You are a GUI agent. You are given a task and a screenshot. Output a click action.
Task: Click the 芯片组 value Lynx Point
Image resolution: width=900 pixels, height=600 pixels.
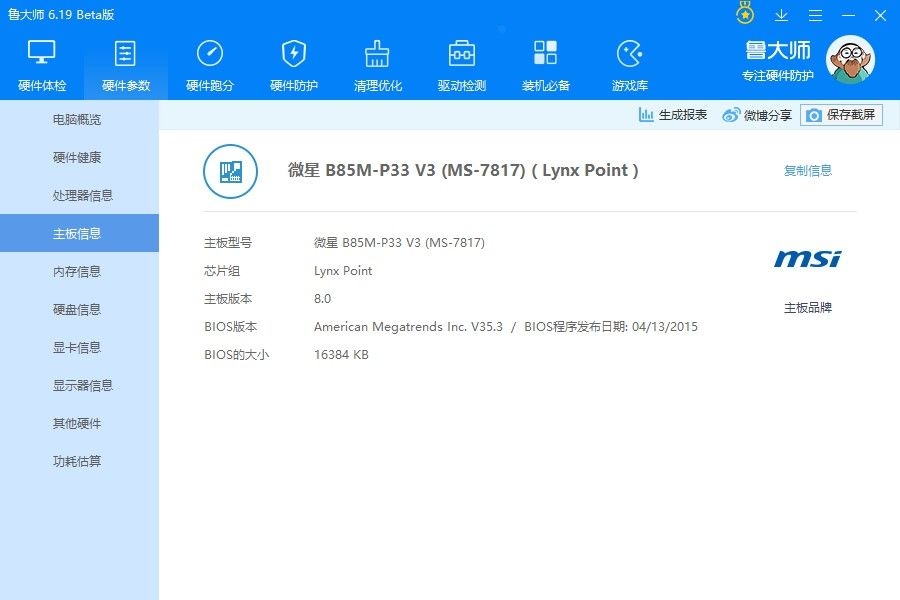pyautogui.click(x=343, y=271)
